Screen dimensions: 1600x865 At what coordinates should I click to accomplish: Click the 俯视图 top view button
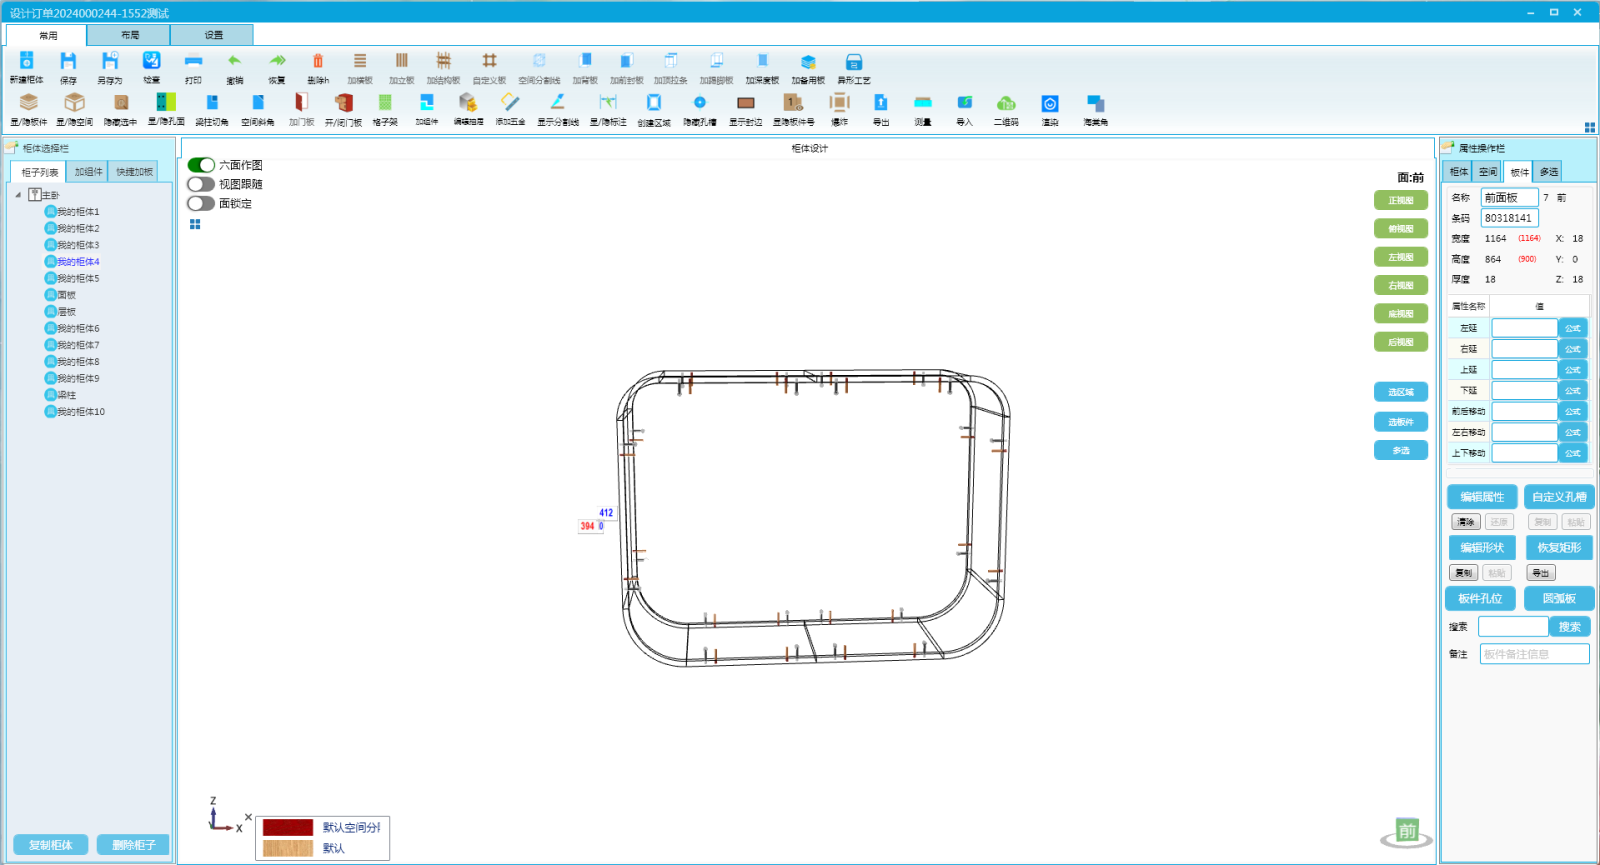coord(1401,229)
